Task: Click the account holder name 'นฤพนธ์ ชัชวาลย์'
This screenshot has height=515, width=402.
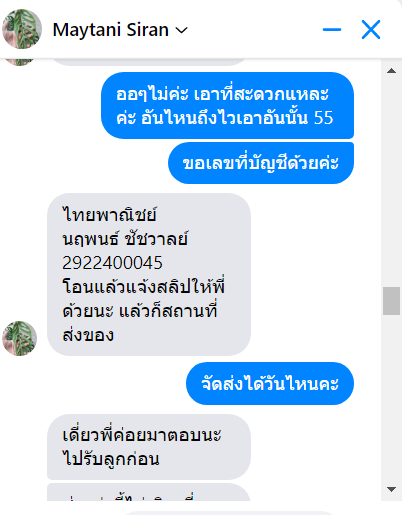Action: click(x=125, y=239)
